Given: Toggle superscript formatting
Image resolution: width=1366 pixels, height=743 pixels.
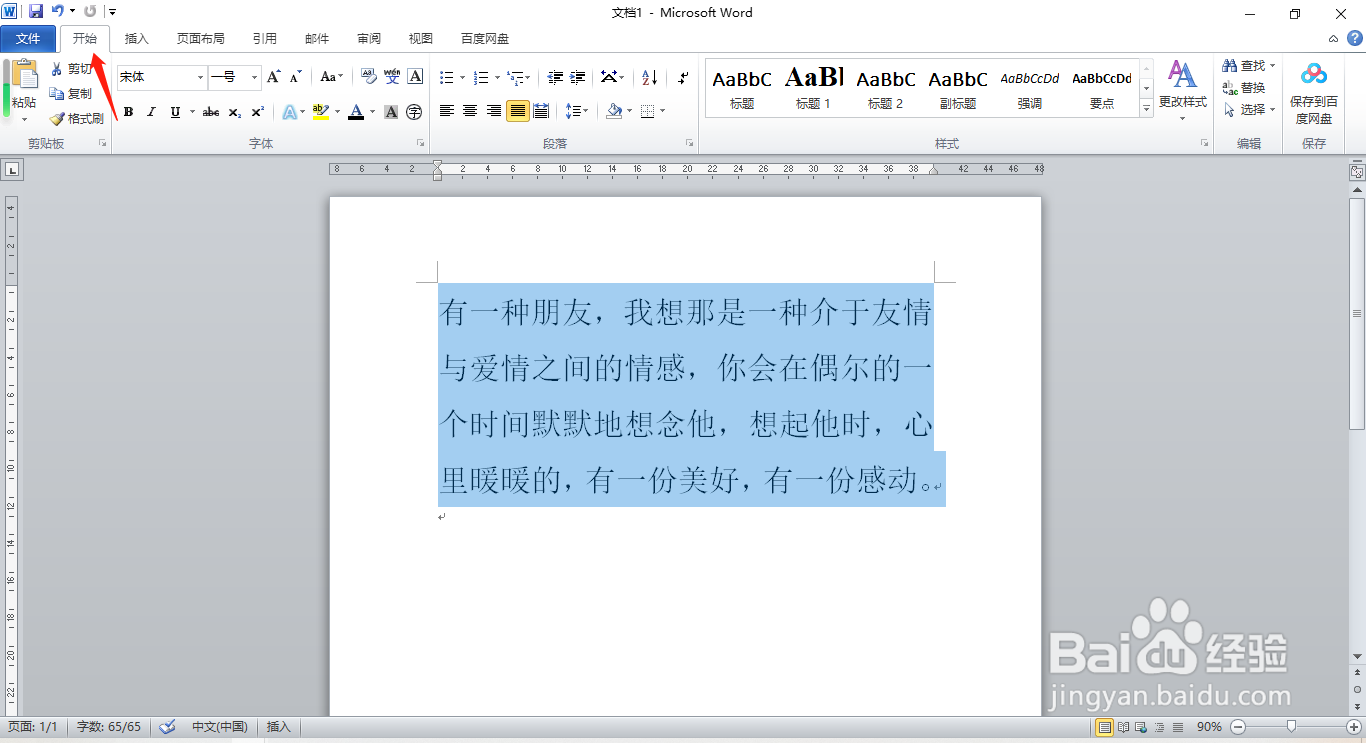Looking at the screenshot, I should 257,112.
